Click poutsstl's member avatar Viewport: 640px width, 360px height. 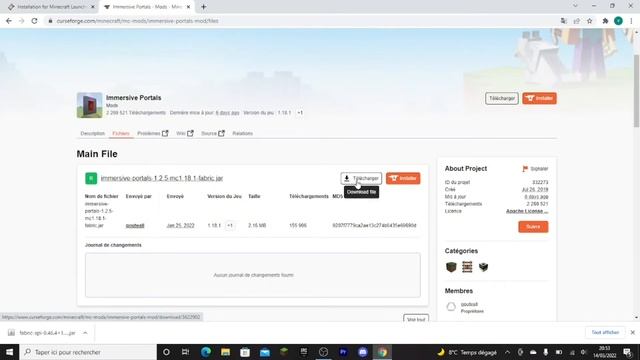point(451,307)
